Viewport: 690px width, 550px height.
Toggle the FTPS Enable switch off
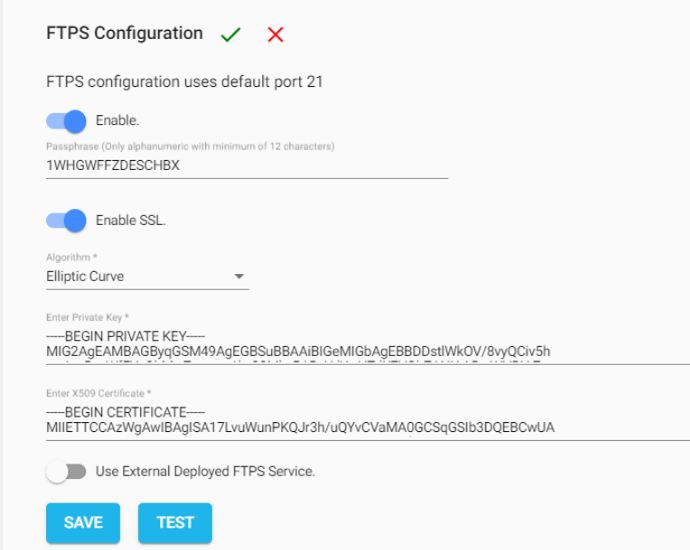66,121
